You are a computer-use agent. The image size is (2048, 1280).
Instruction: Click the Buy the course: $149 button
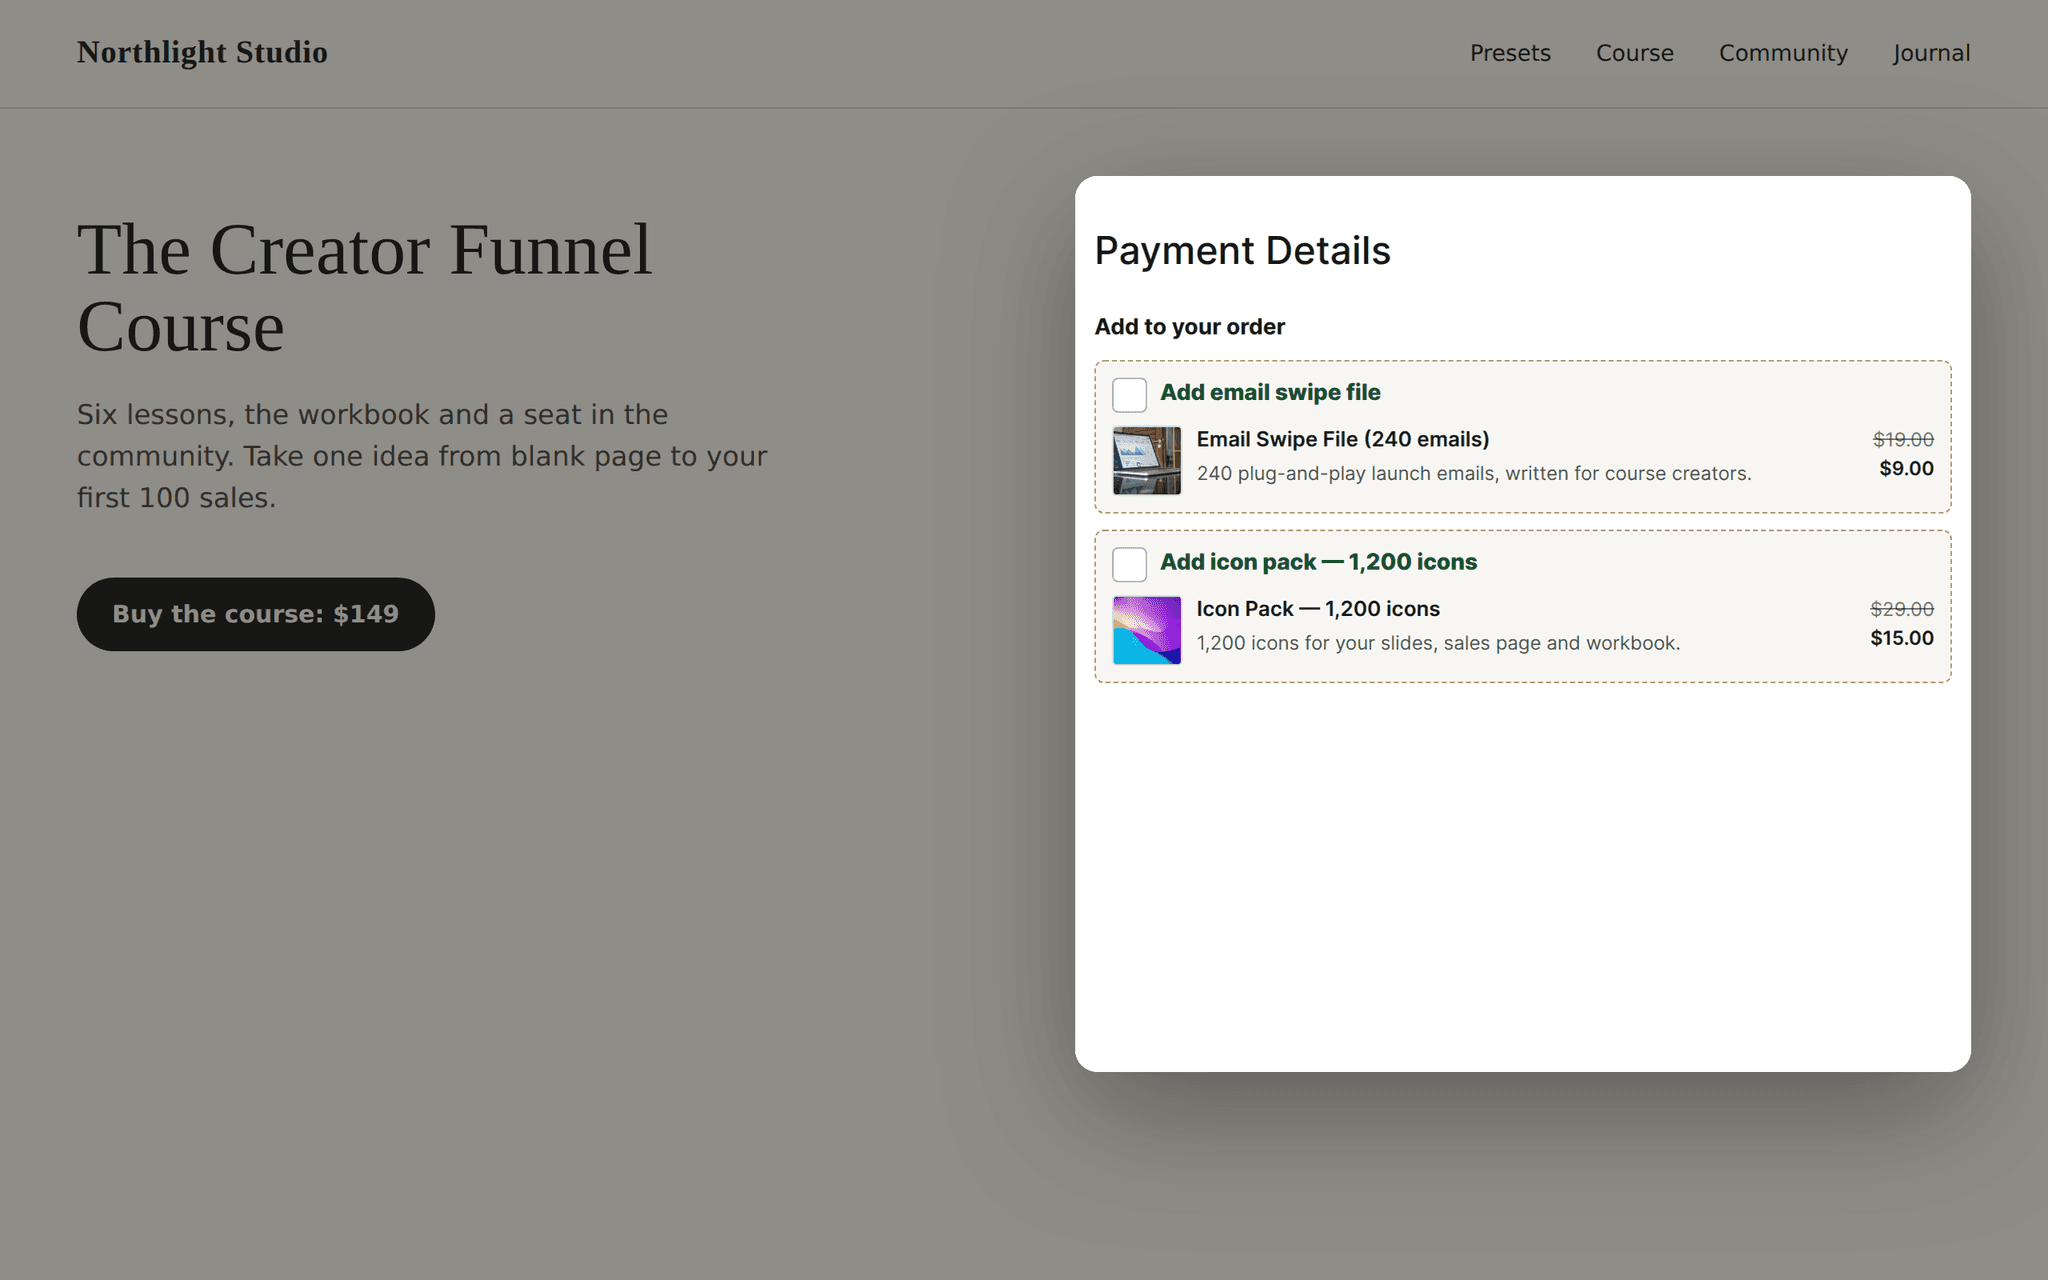[256, 614]
